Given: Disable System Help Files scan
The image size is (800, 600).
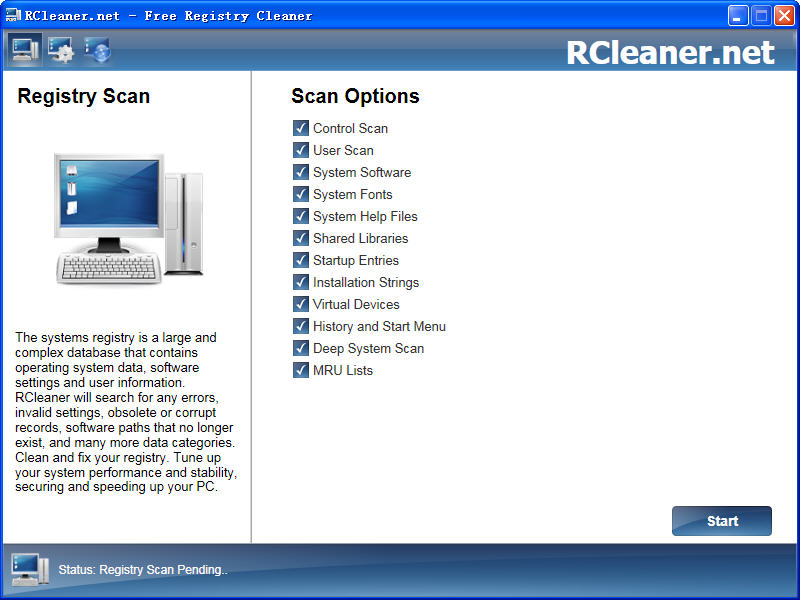Looking at the screenshot, I should [300, 216].
